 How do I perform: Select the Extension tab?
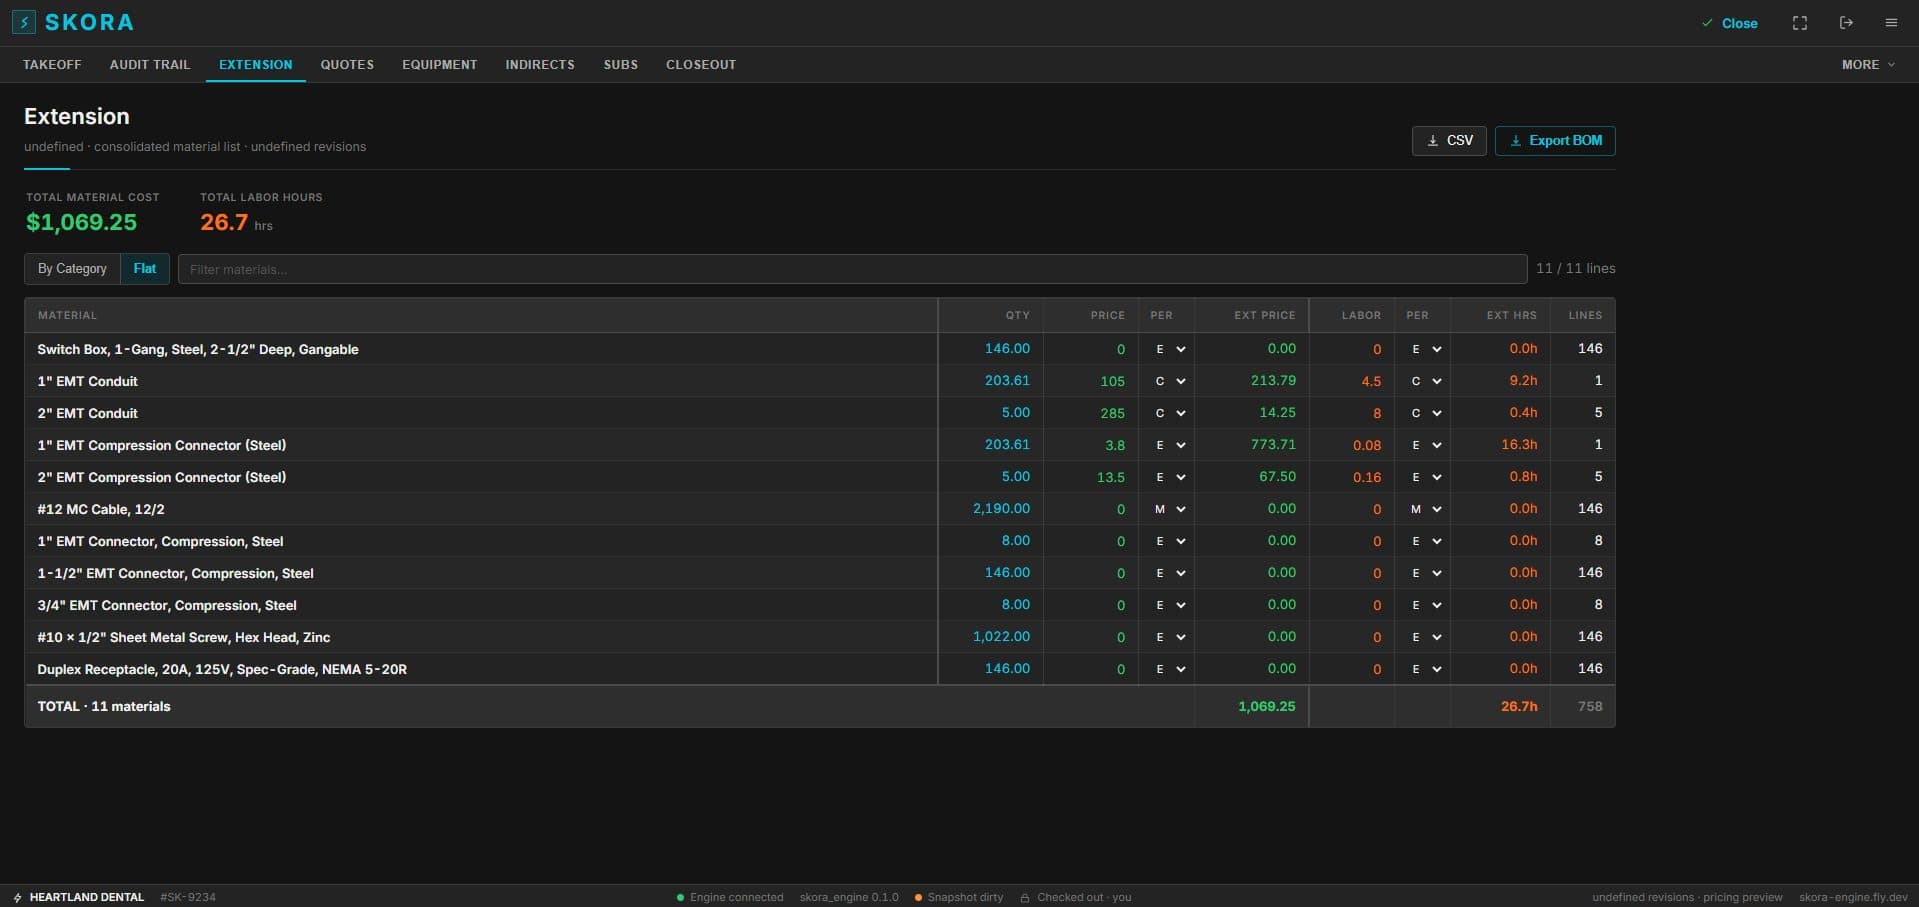coord(256,64)
